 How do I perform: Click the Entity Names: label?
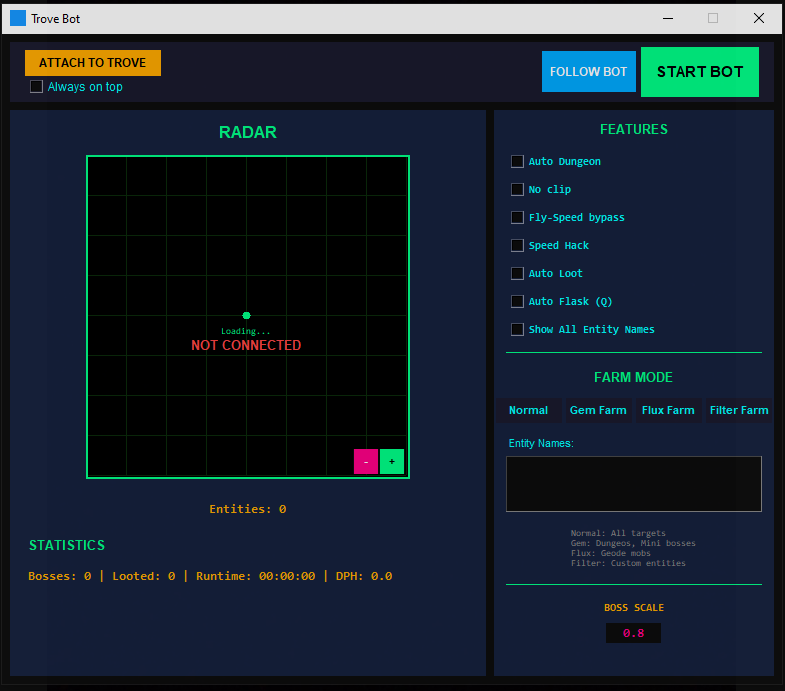541,443
